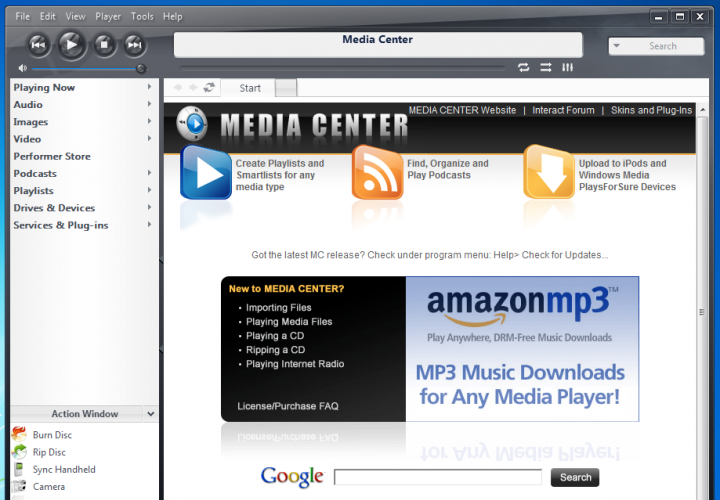The height and width of the screenshot is (500, 720).
Task: Click the Media Center display title
Action: [377, 39]
